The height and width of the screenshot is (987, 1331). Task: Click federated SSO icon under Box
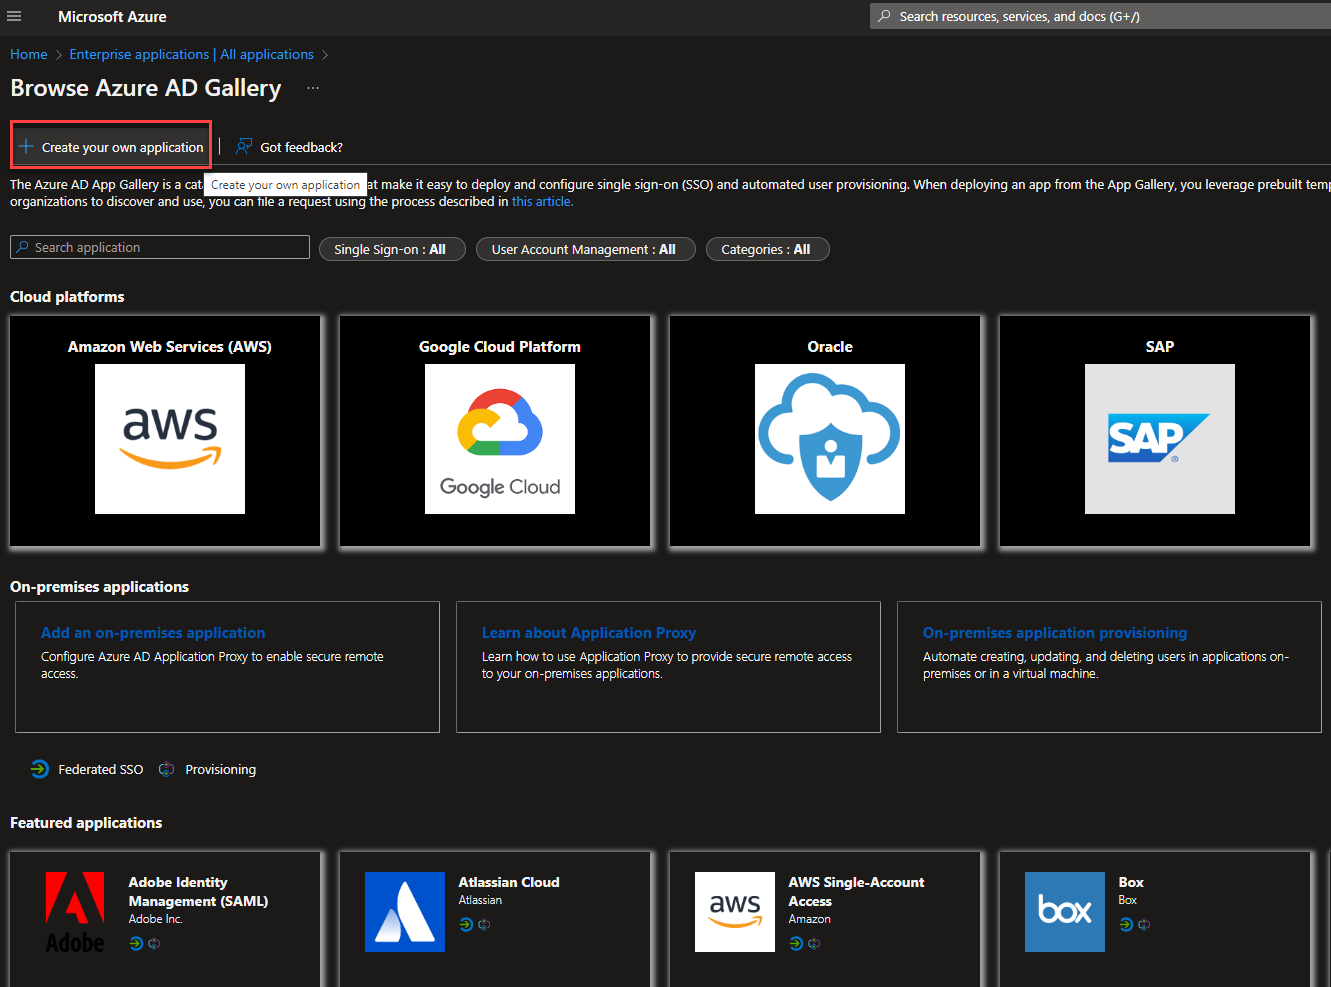1126,924
